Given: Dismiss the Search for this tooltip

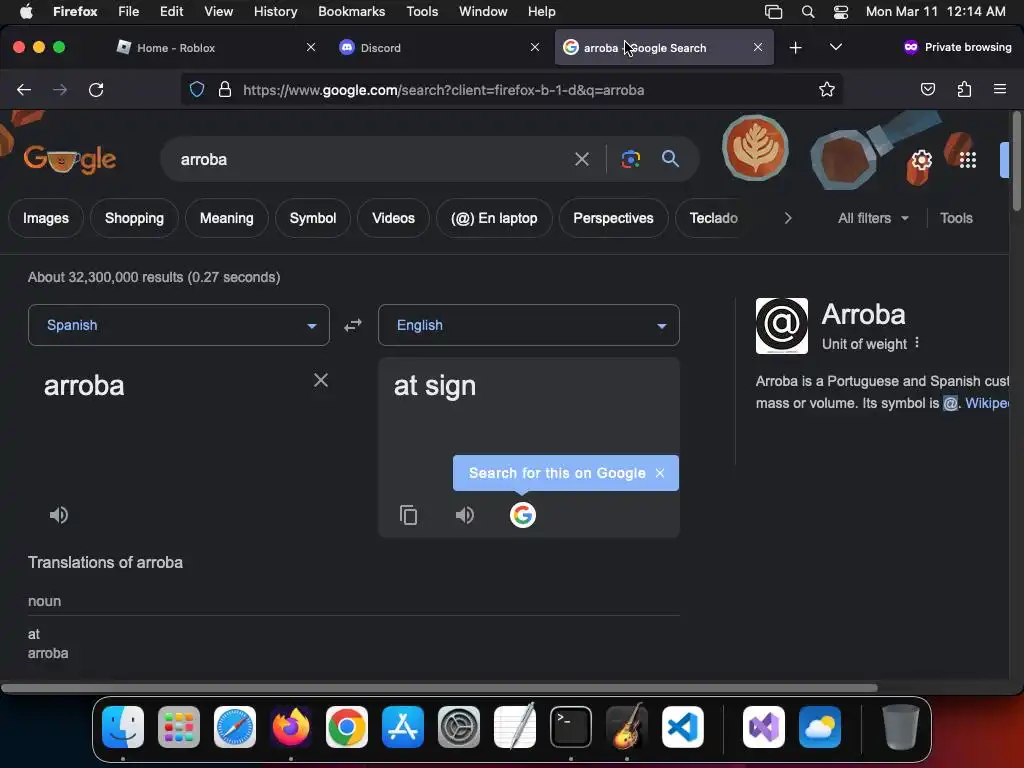Looking at the screenshot, I should click(660, 473).
